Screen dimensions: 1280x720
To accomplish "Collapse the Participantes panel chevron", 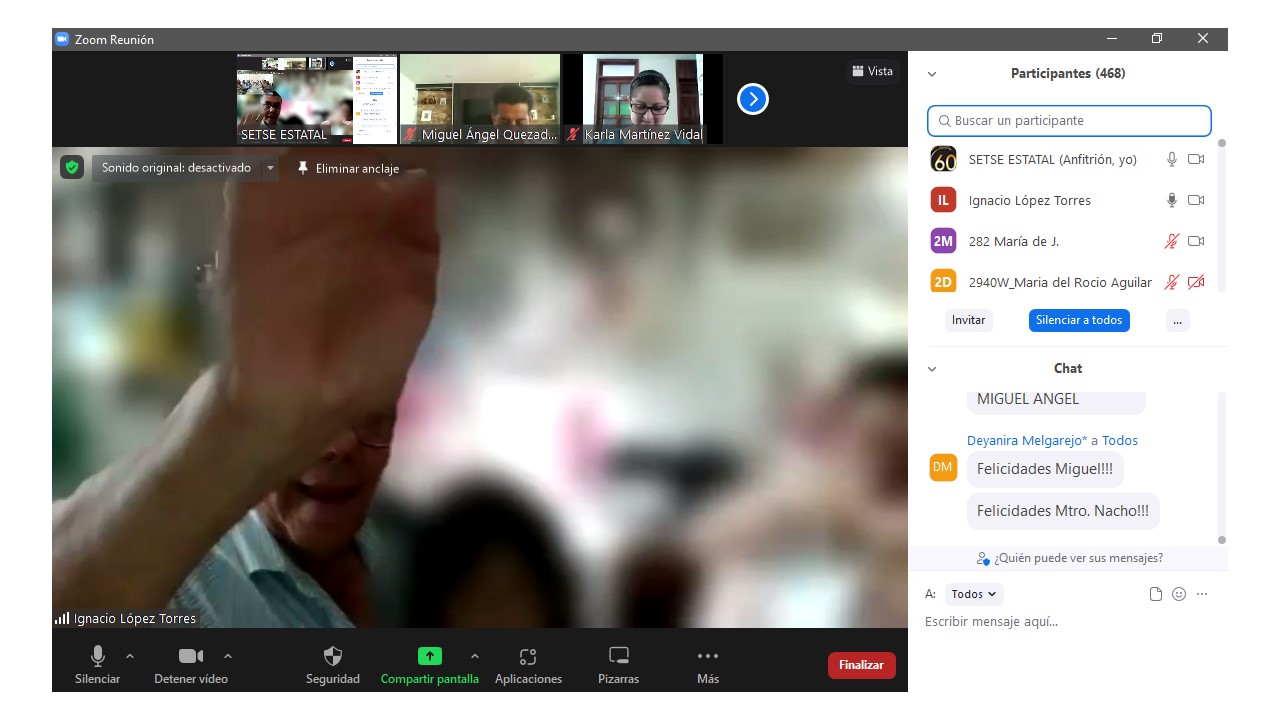I will 932,74.
